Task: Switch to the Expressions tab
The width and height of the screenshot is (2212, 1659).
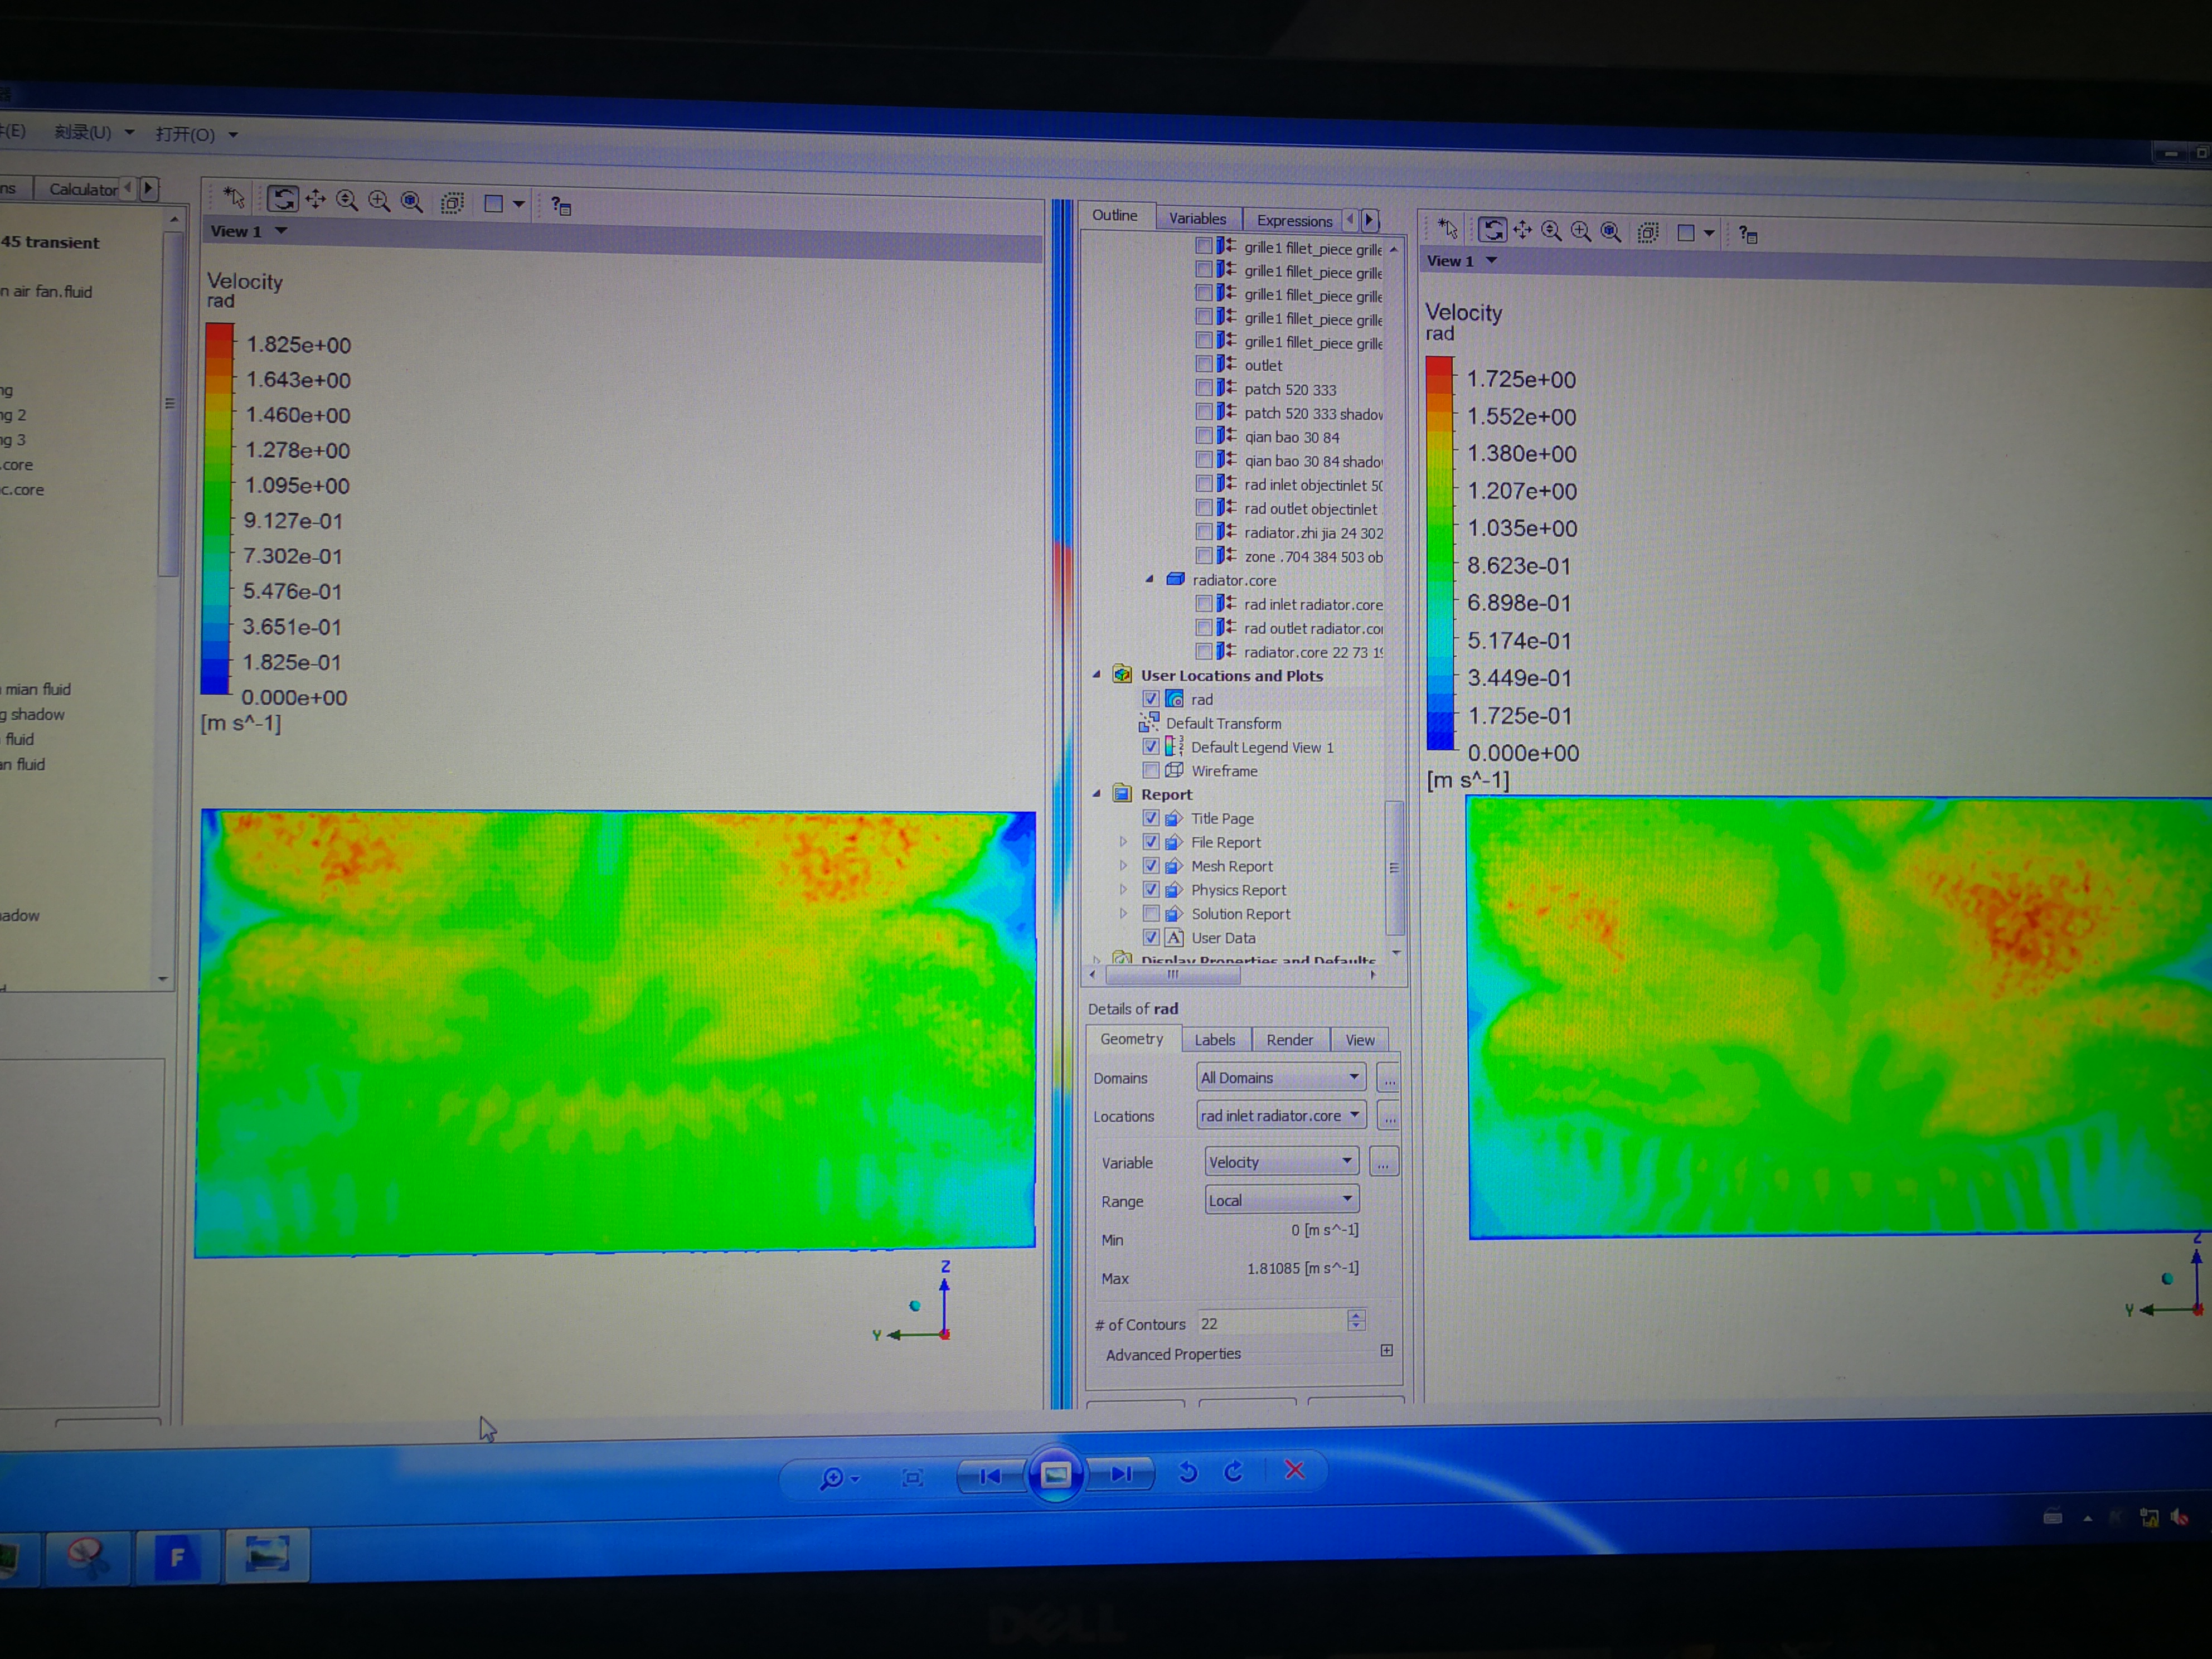Action: (1294, 220)
